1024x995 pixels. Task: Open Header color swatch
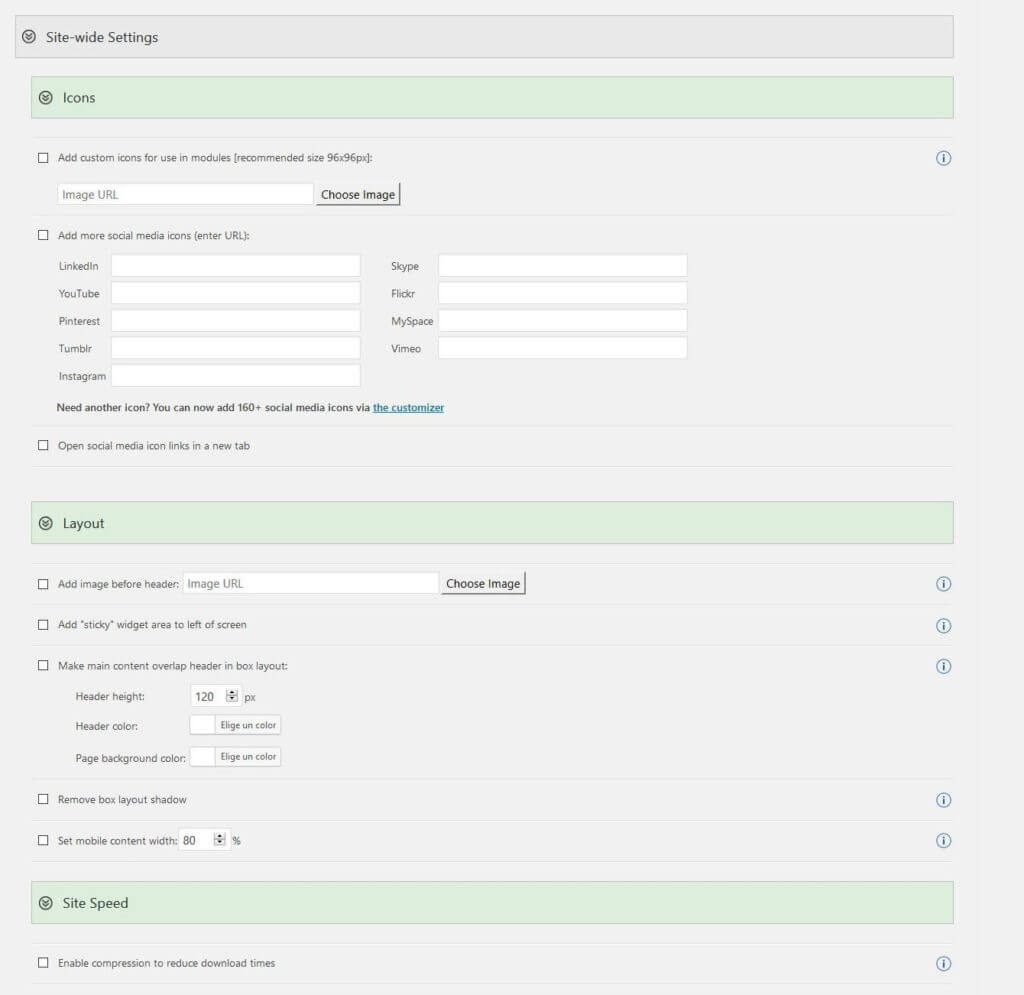pos(202,725)
